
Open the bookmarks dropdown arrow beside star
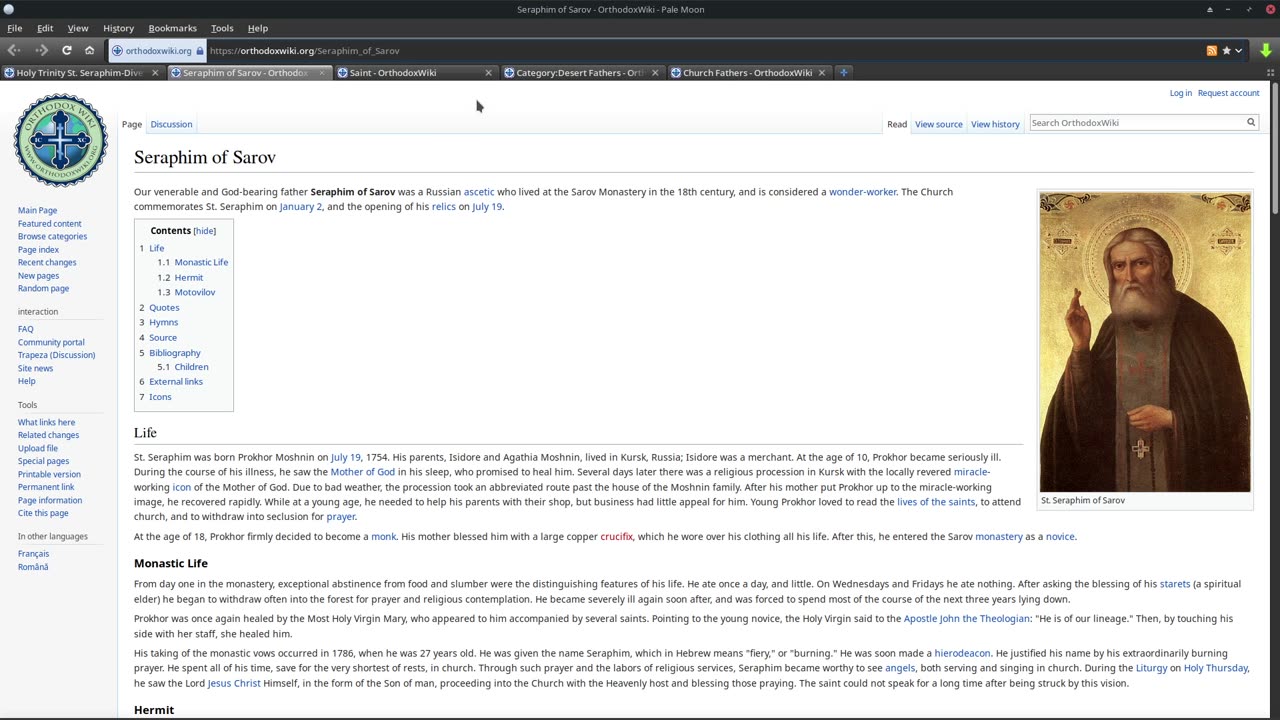pyautogui.click(x=1238, y=50)
